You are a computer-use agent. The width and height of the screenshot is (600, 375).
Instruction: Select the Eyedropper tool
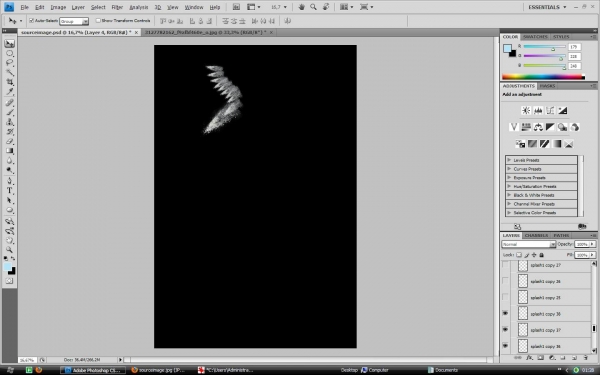pyautogui.click(x=10, y=91)
